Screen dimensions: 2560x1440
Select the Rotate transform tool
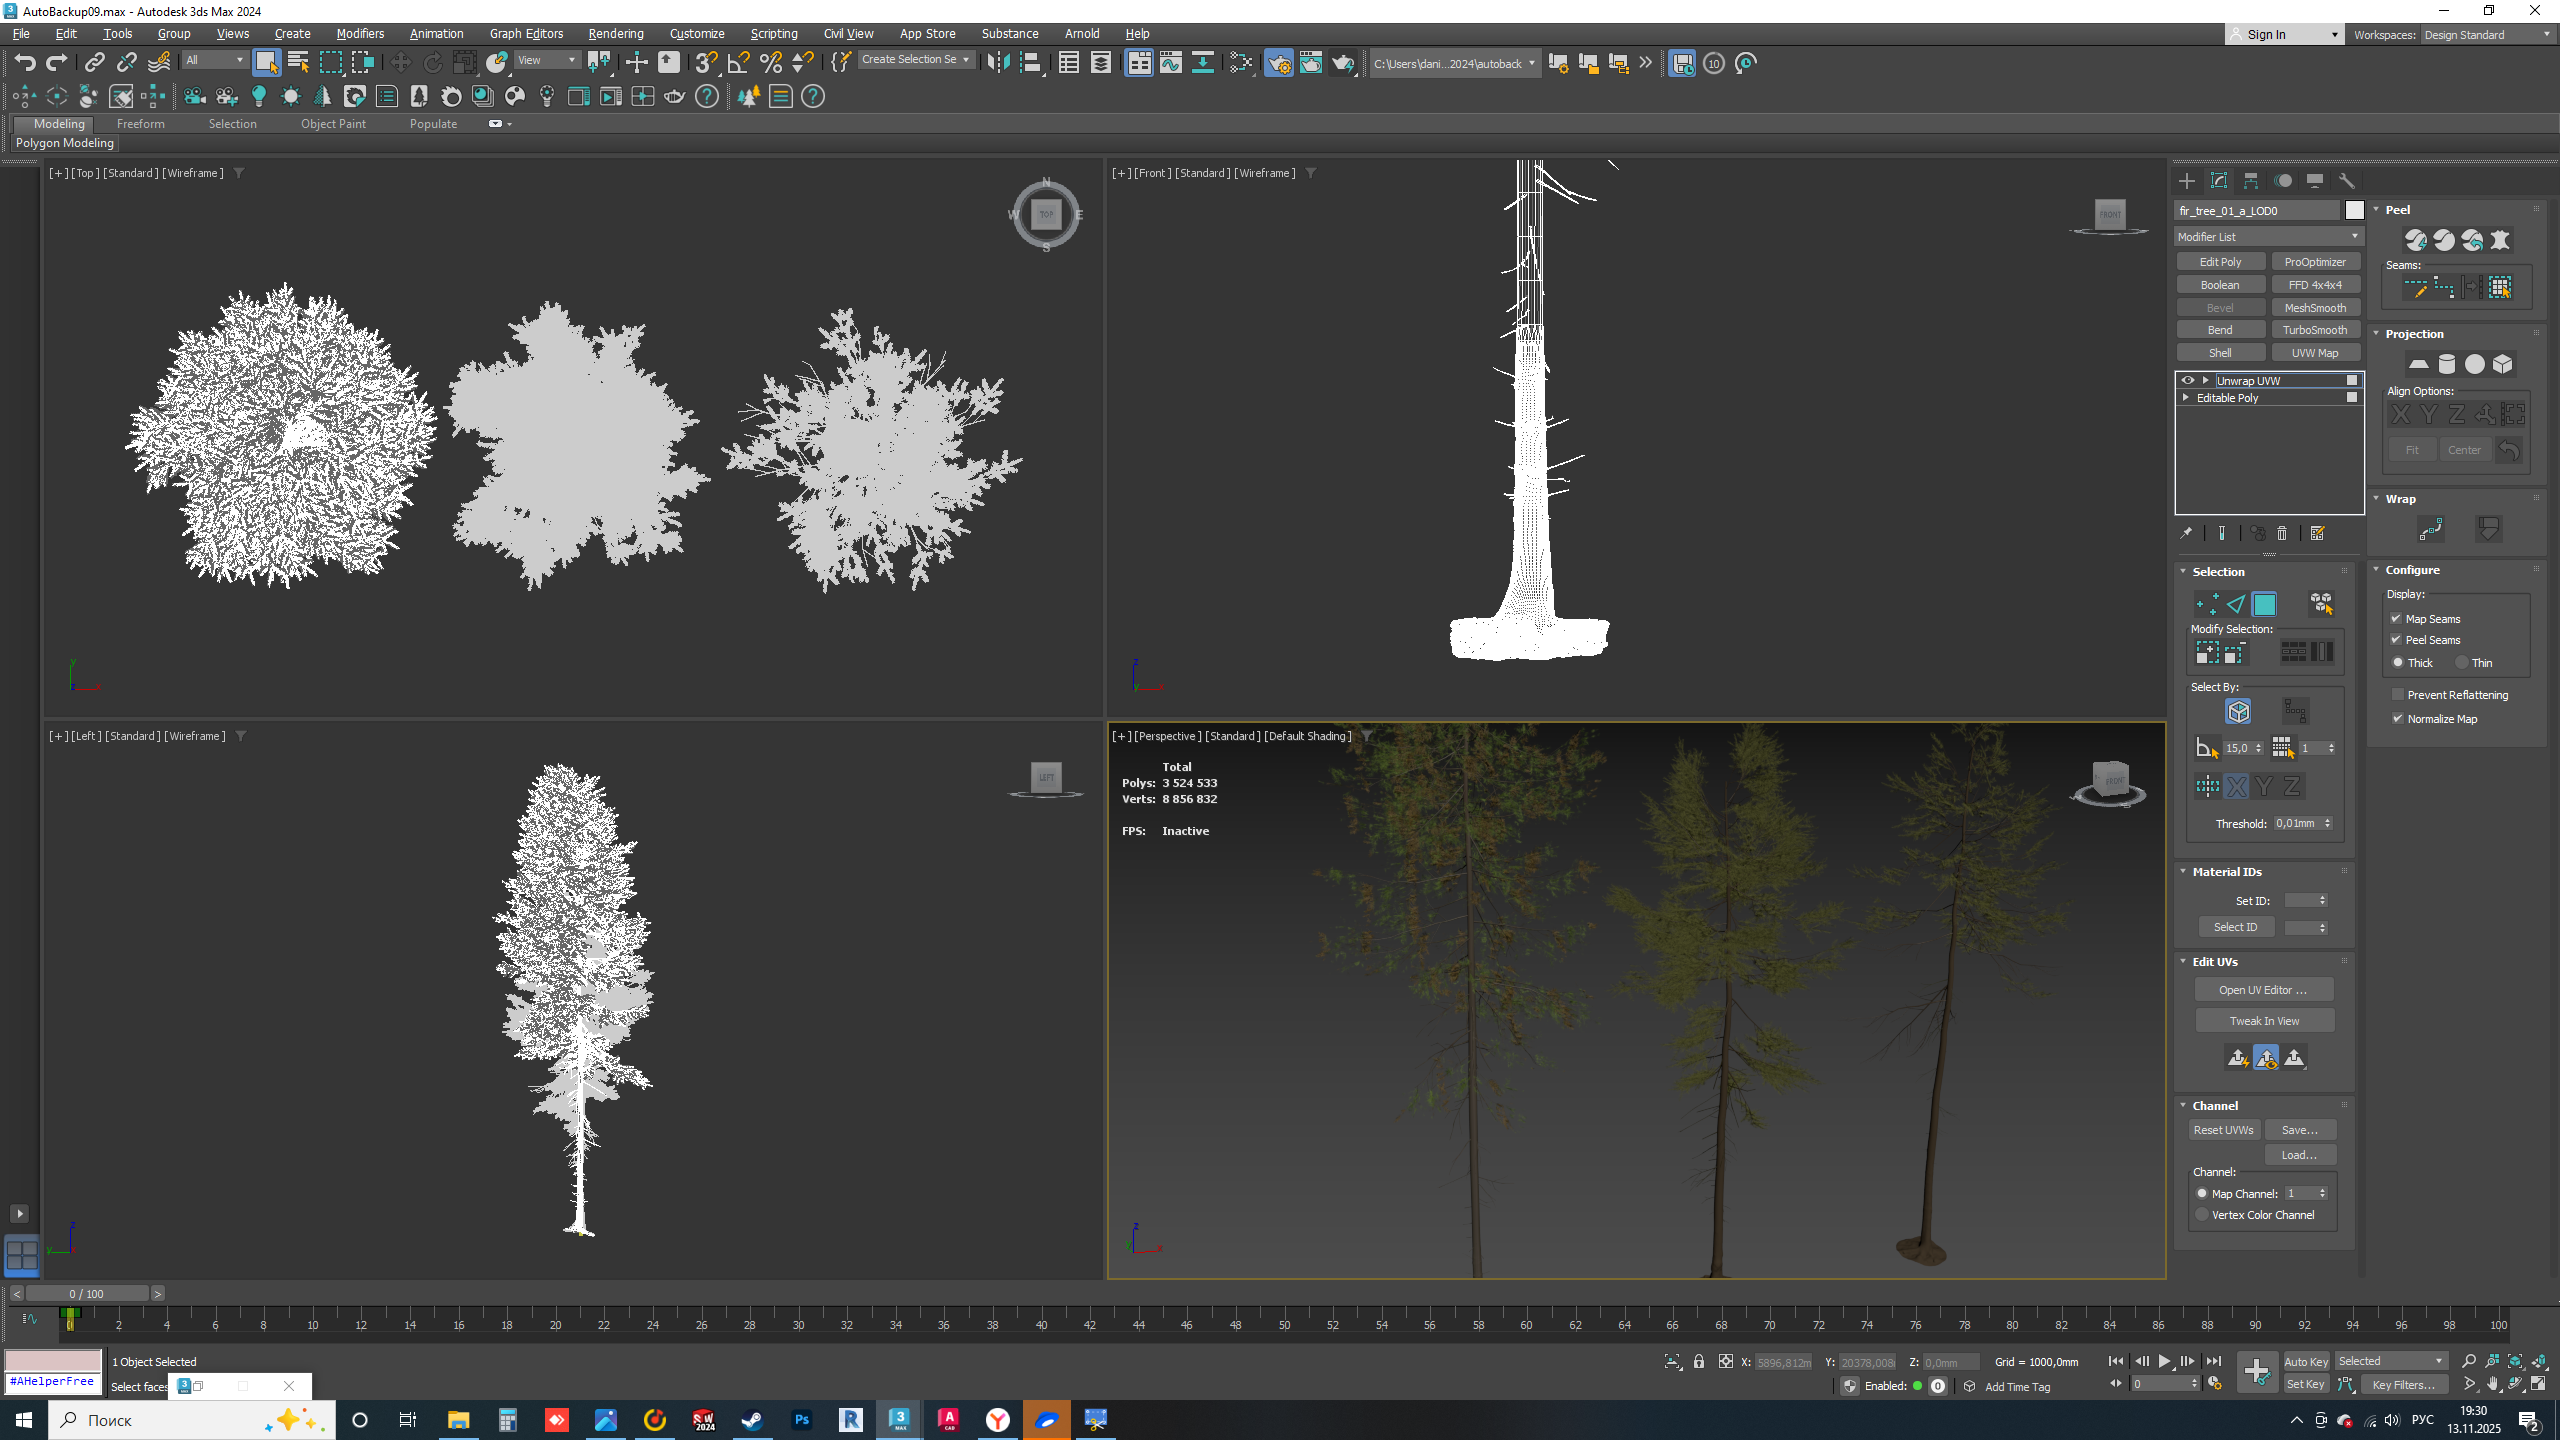pos(433,63)
